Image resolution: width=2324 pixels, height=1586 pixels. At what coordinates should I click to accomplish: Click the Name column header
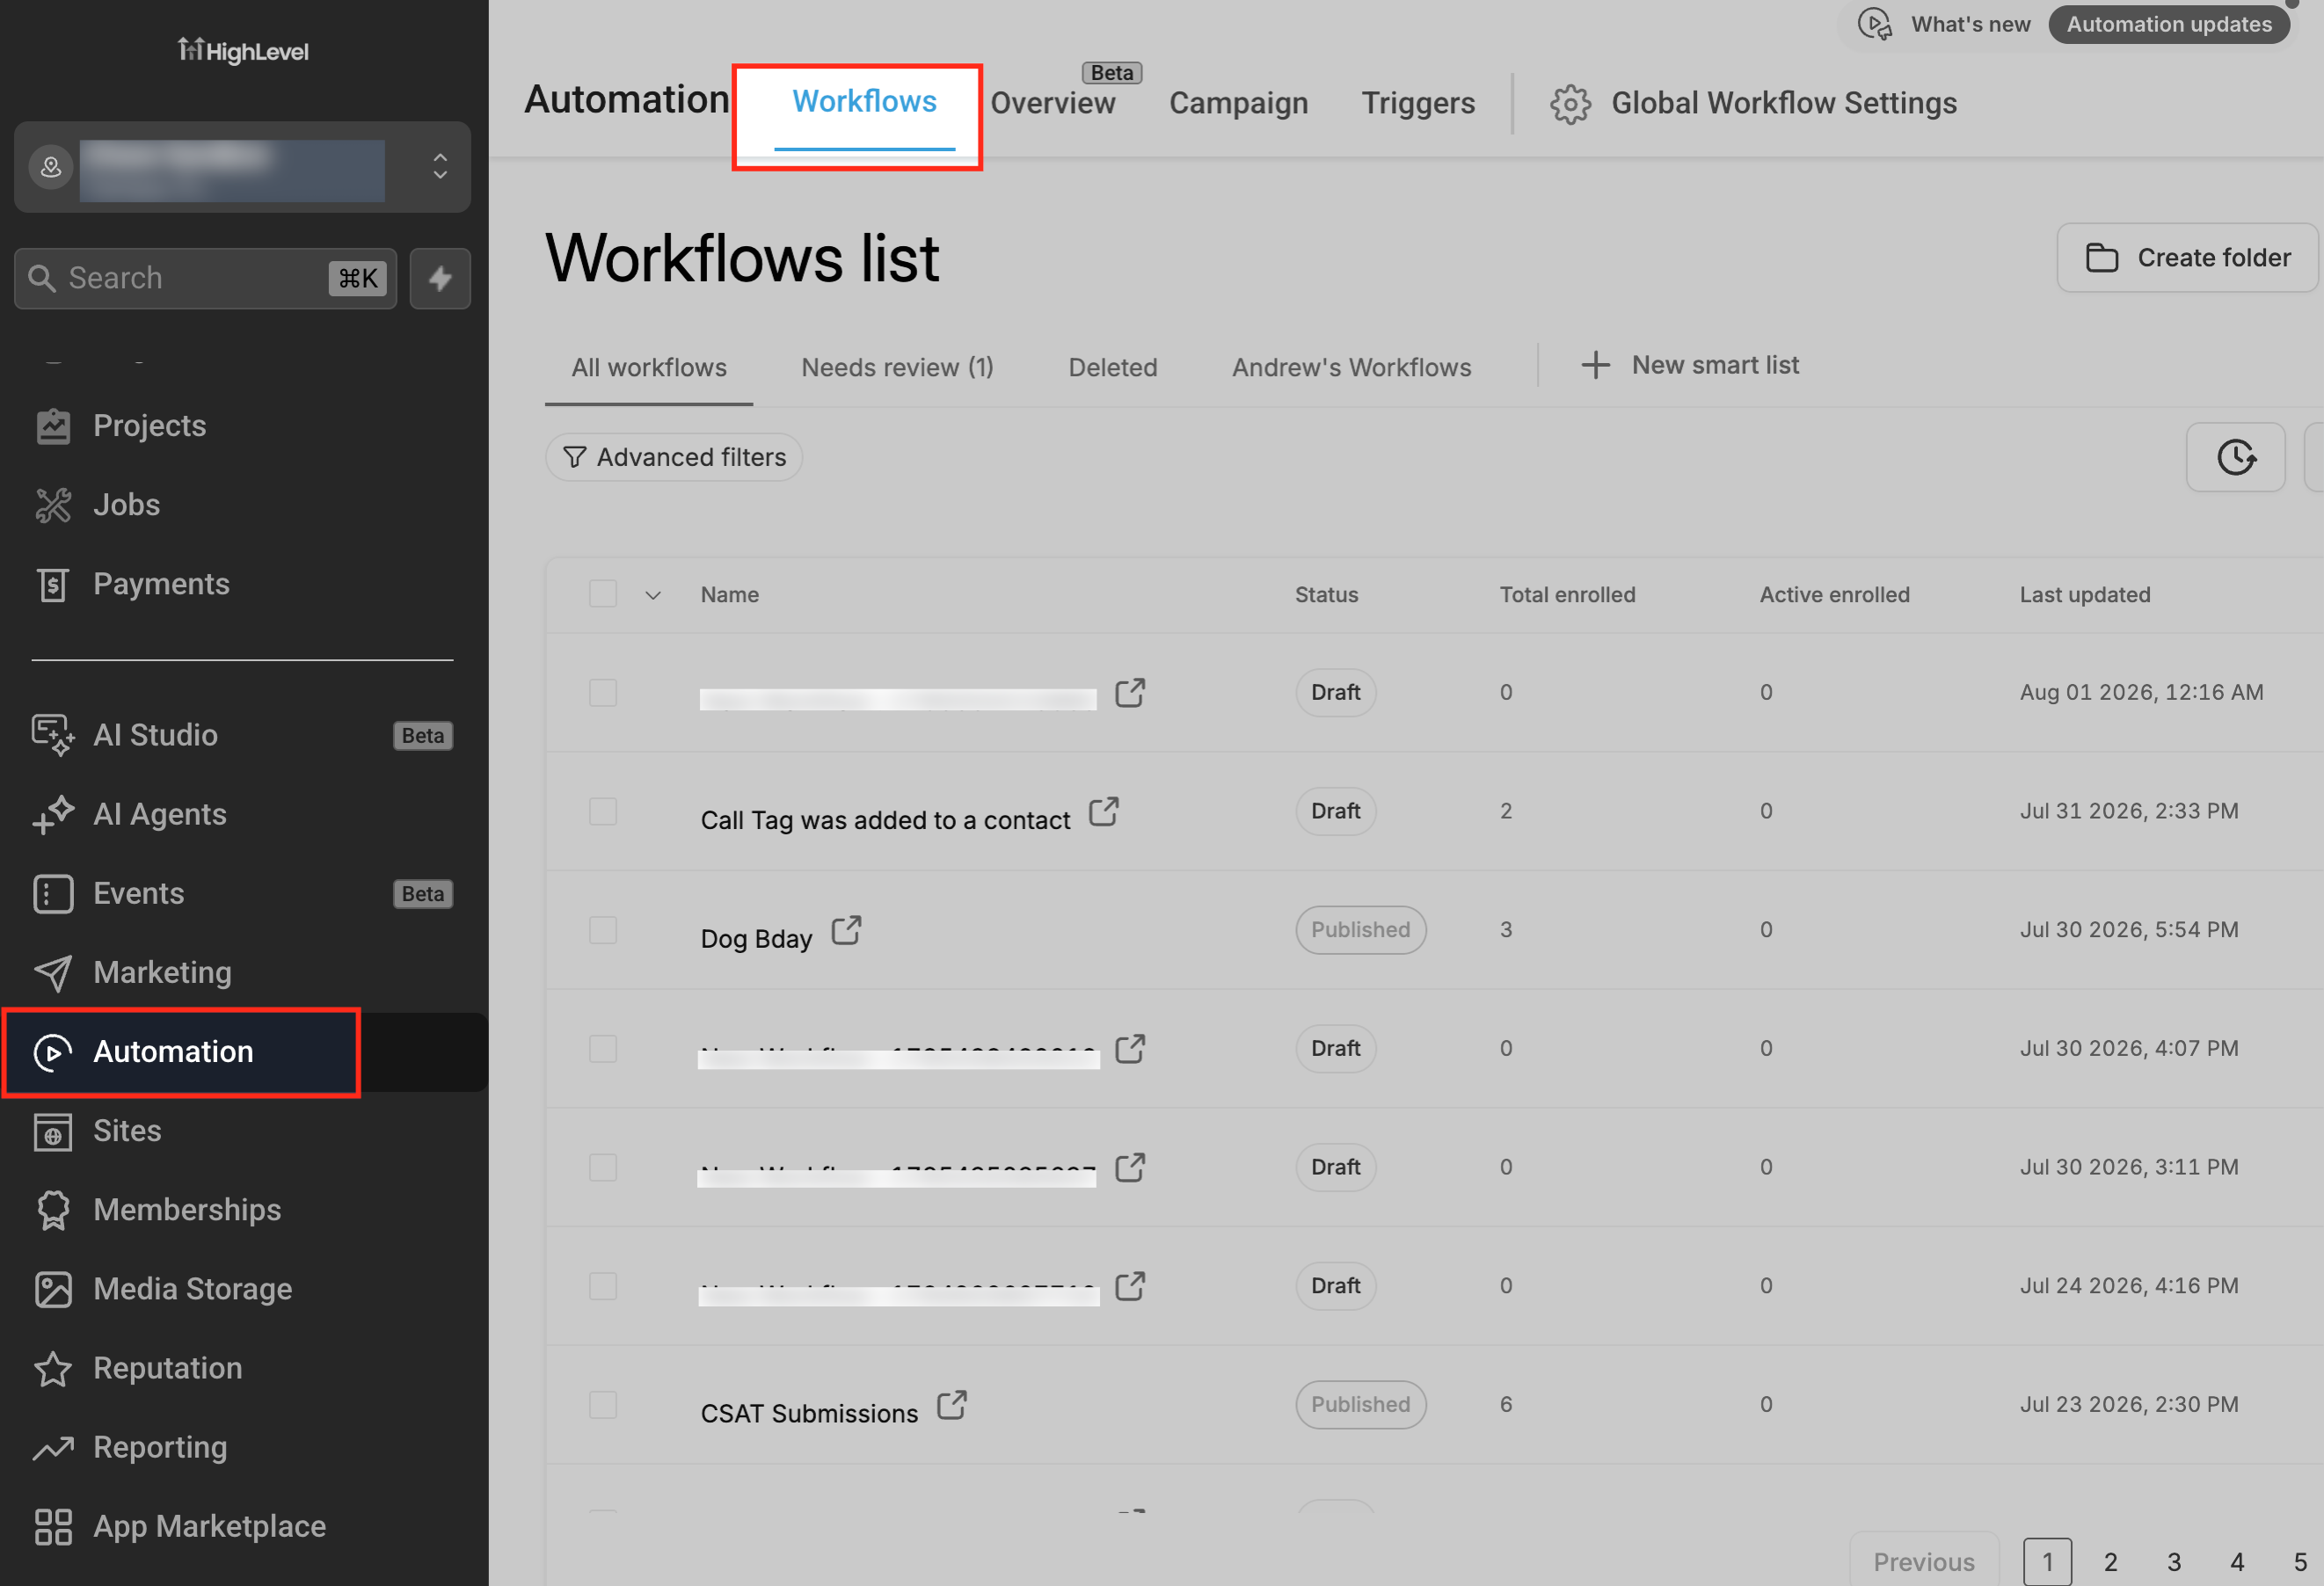729,595
